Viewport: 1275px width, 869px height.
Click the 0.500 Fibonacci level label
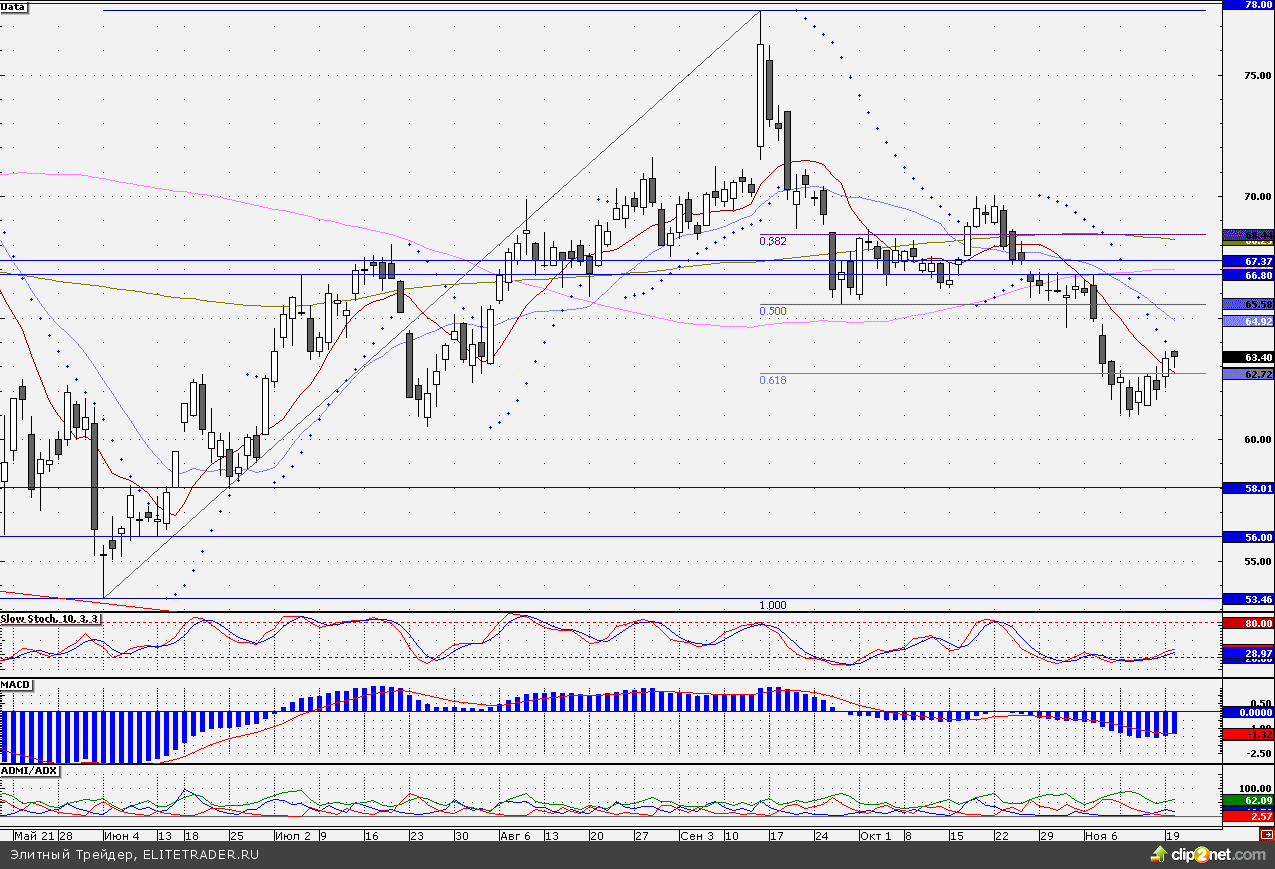tap(773, 311)
